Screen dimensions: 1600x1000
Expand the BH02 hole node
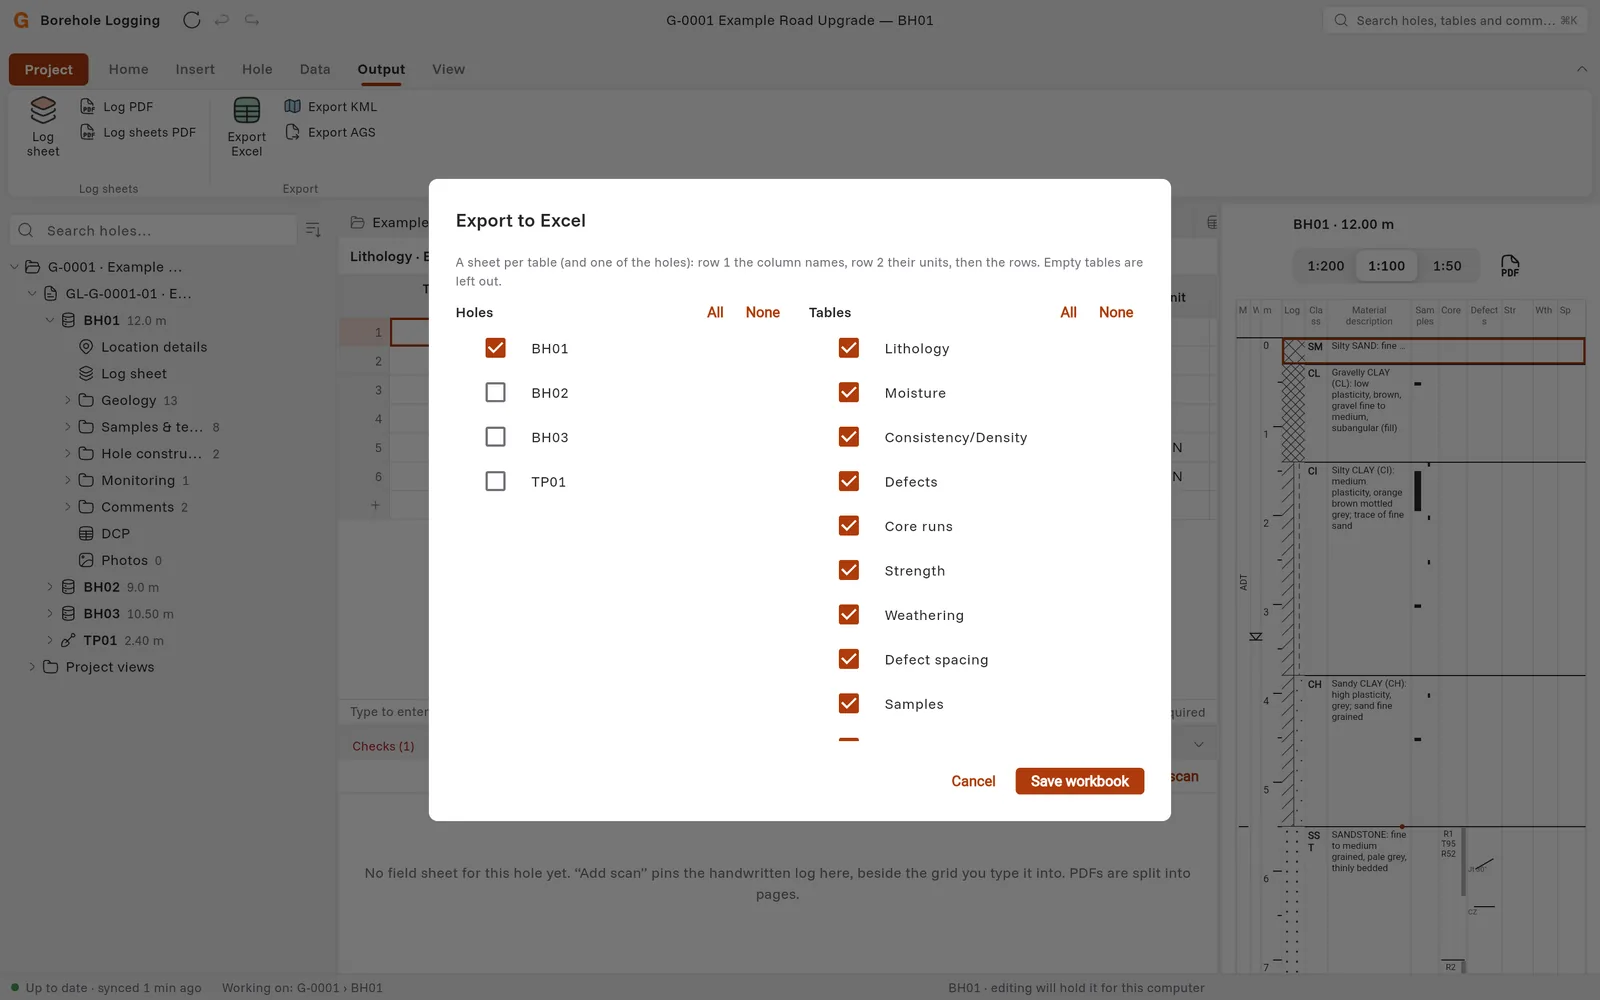click(50, 587)
